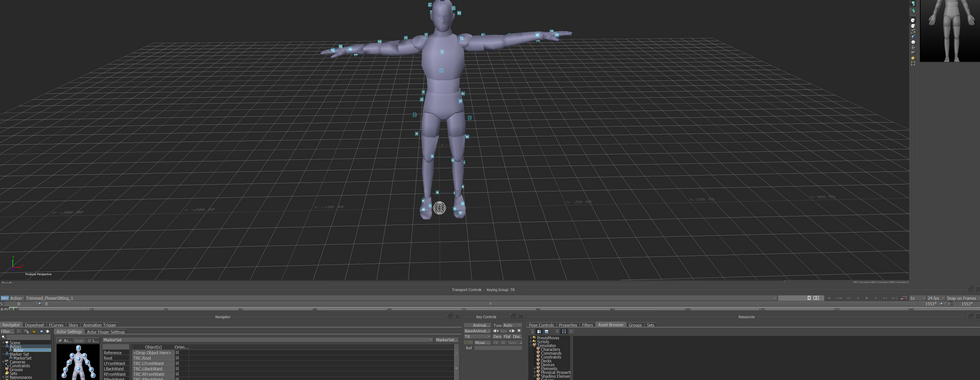Viewport: 980px width, 380px height.
Task: Select MarkerSet child node in Navigator tree
Action: click(22, 358)
